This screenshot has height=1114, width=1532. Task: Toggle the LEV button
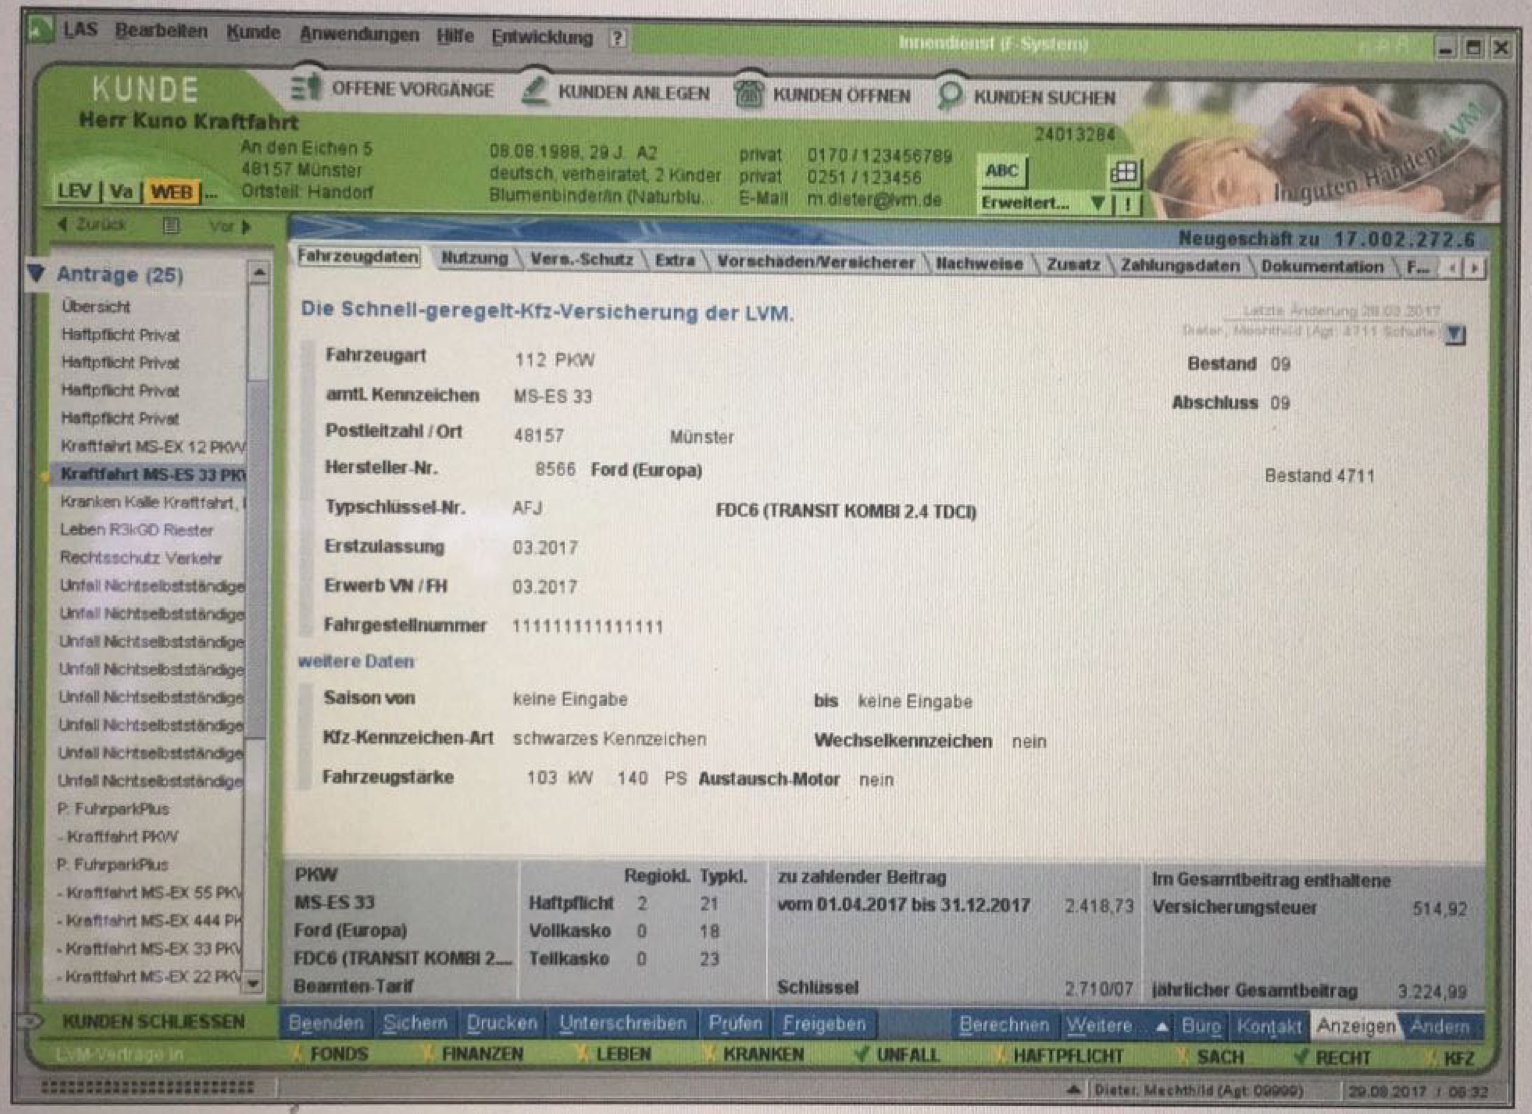pos(76,191)
